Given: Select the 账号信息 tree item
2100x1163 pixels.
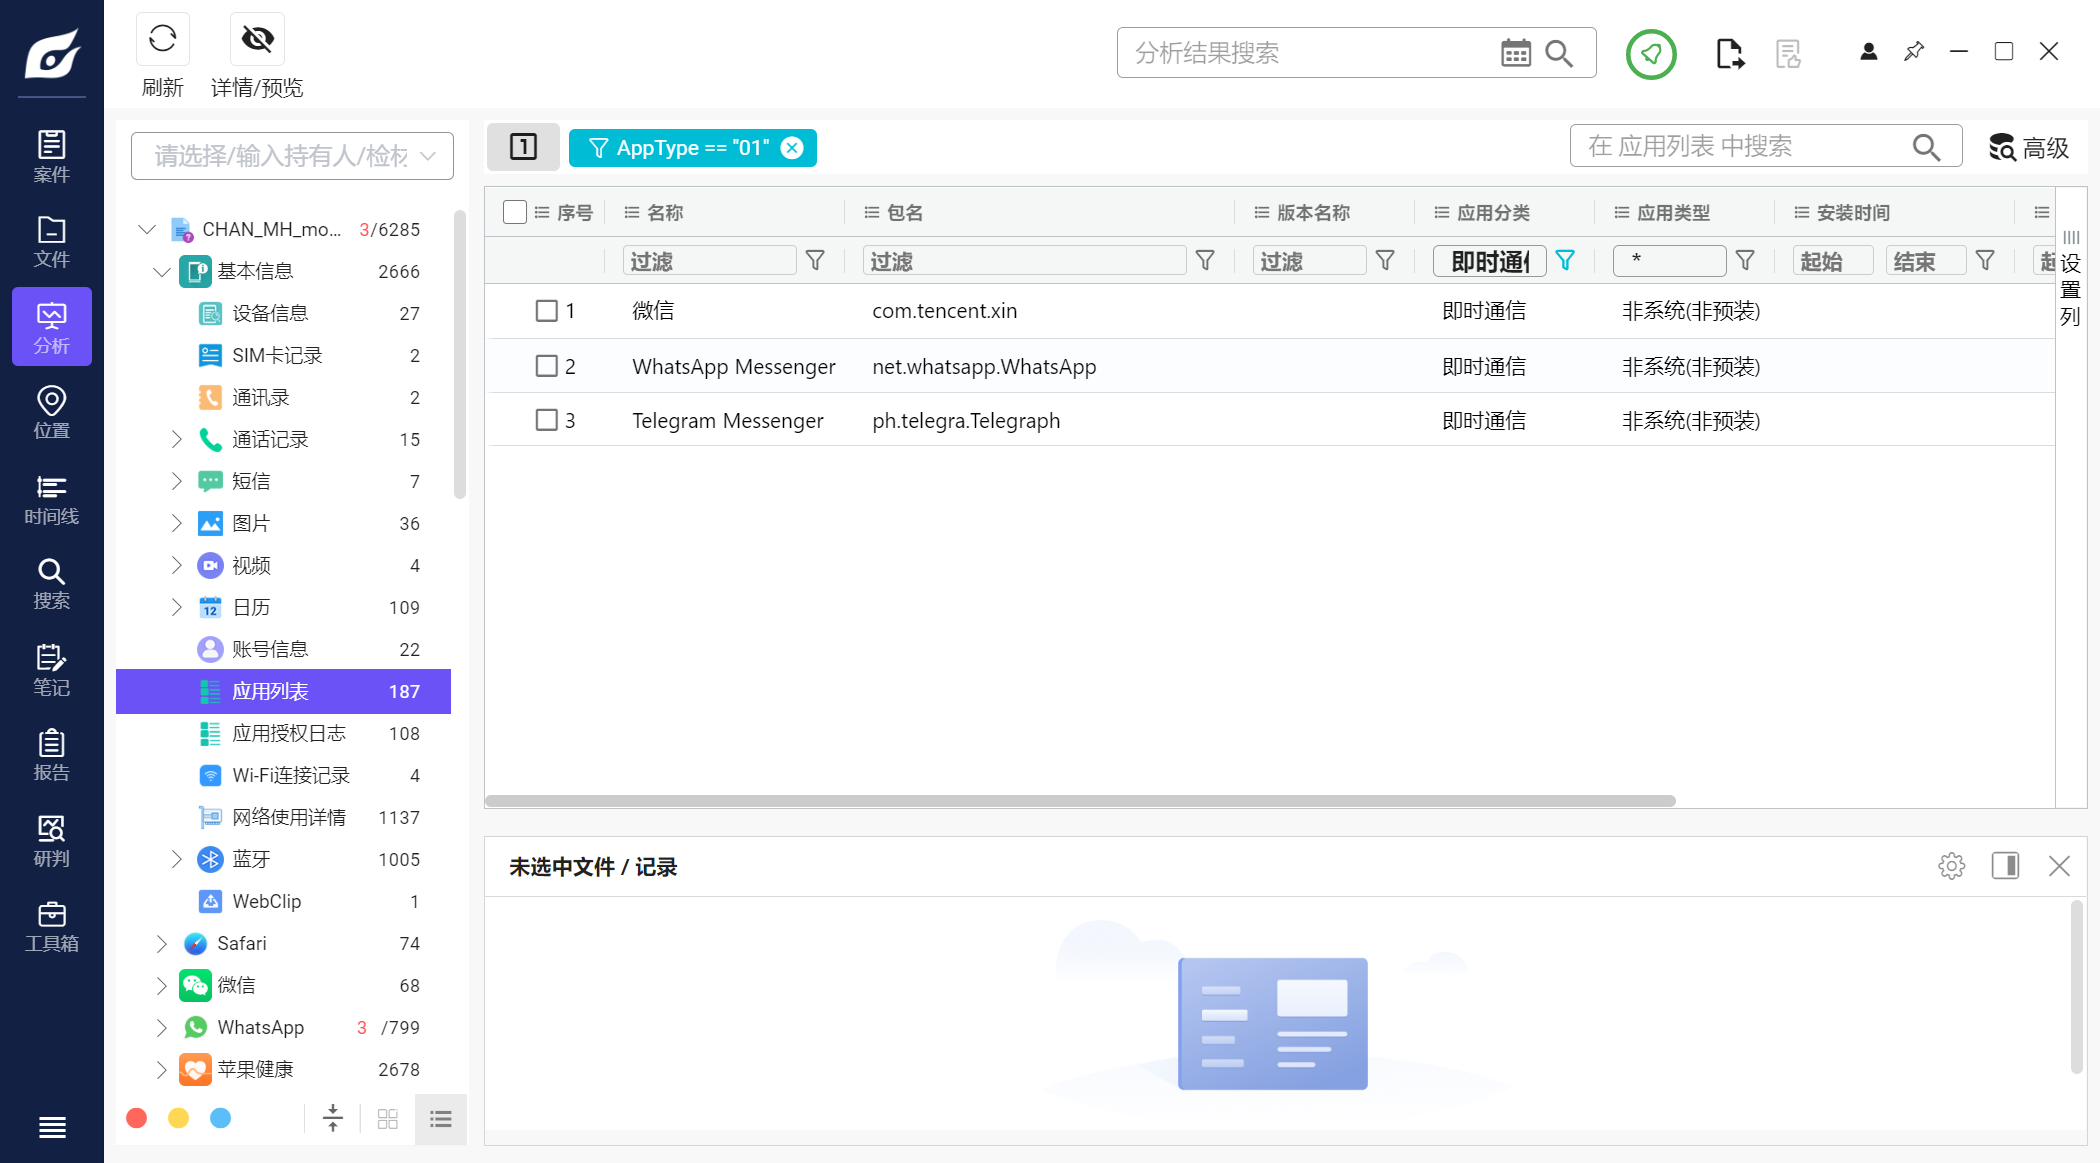Looking at the screenshot, I should point(270,649).
